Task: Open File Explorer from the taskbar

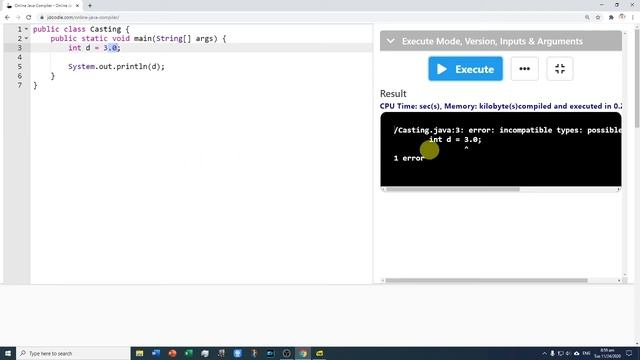Action: coord(140,353)
